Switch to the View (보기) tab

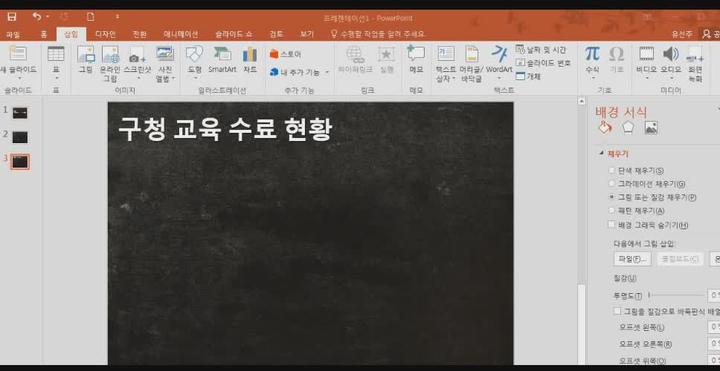[307, 34]
